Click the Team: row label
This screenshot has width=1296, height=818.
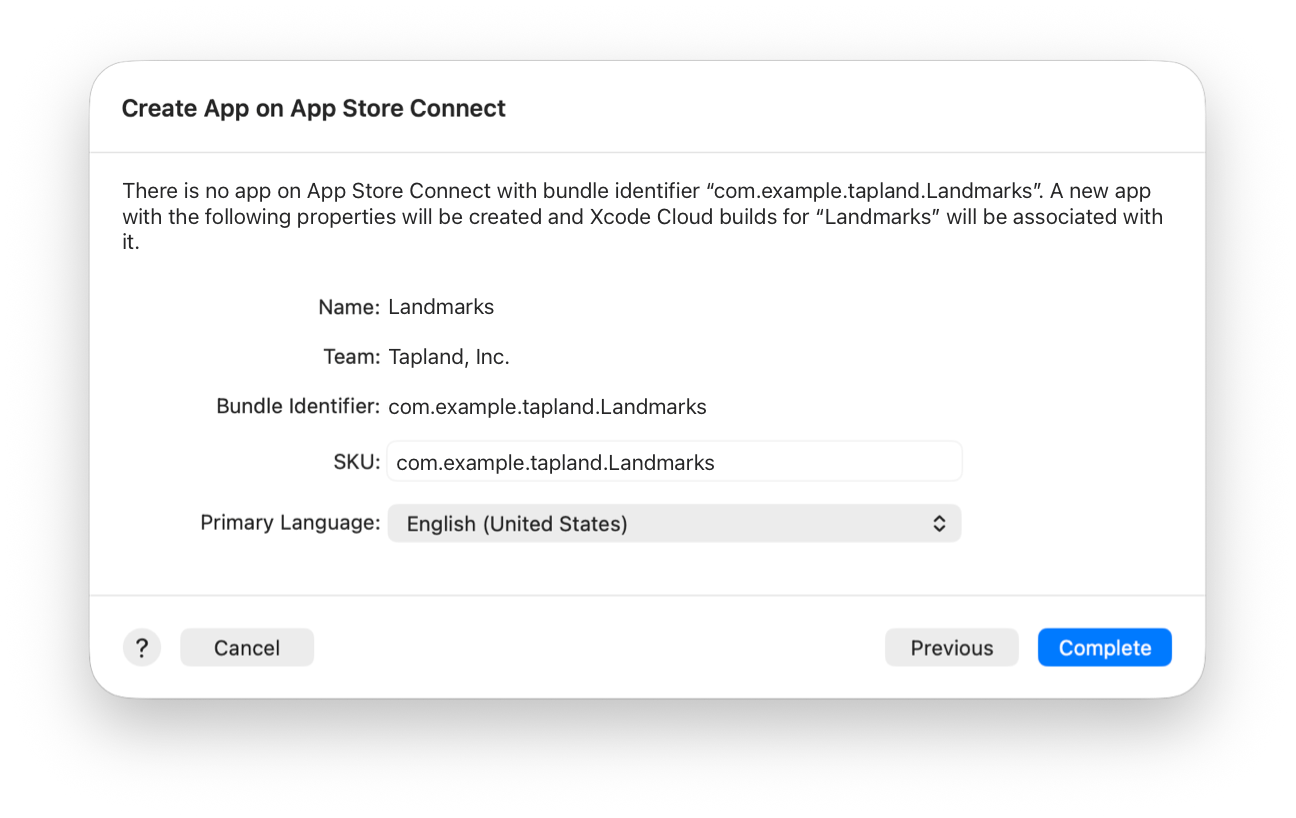pyautogui.click(x=351, y=356)
